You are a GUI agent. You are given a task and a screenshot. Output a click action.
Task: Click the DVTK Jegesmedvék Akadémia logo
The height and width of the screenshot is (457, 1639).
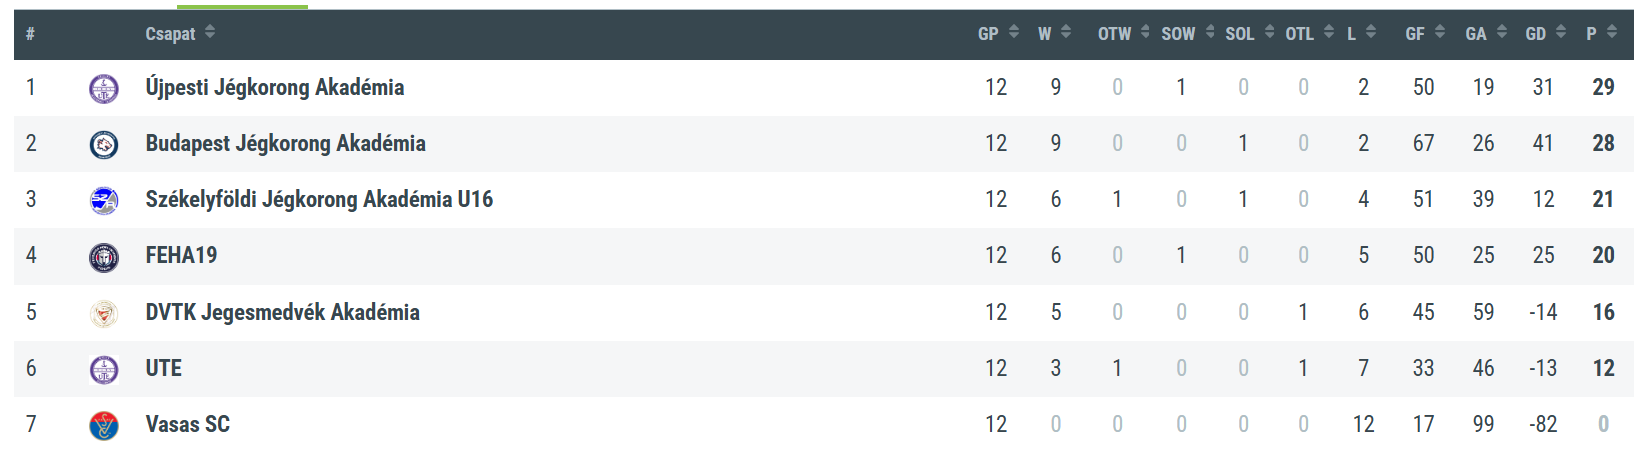click(x=104, y=314)
